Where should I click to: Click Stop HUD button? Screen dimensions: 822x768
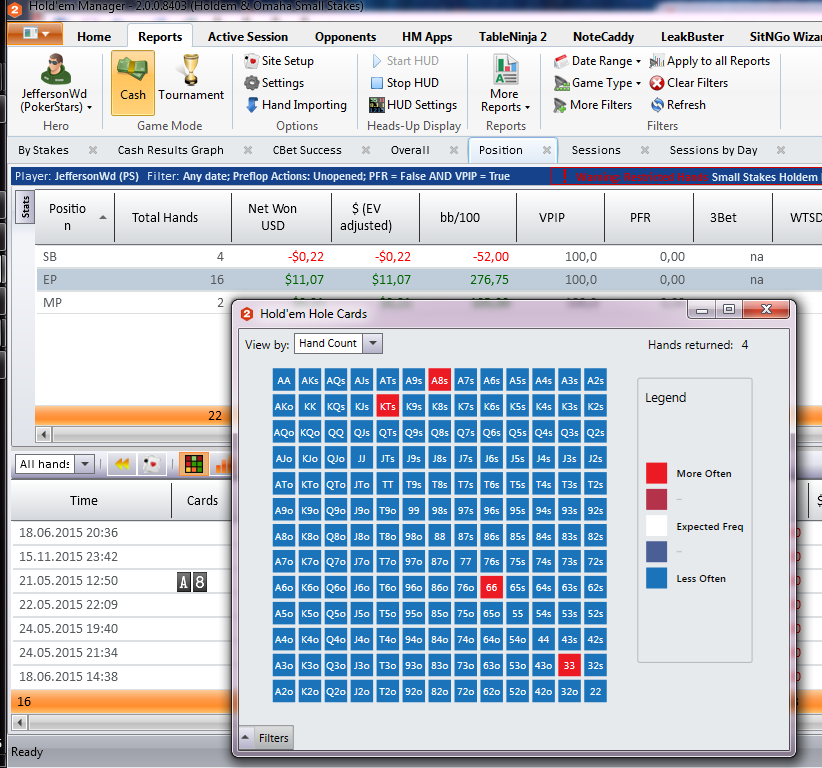click(404, 83)
